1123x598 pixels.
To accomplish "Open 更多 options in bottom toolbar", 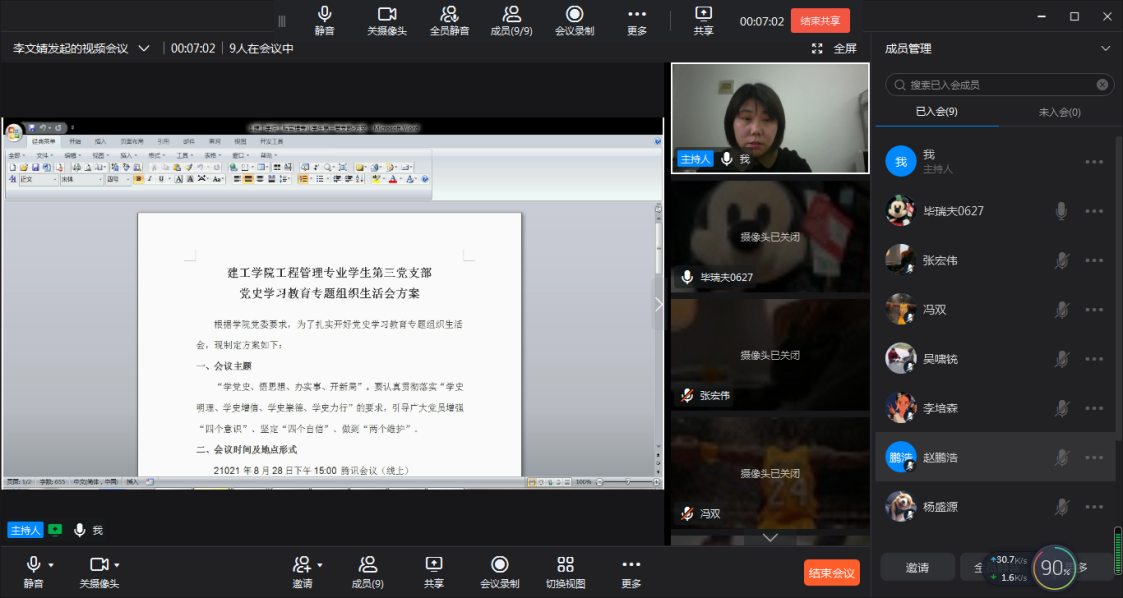I will pyautogui.click(x=630, y=565).
